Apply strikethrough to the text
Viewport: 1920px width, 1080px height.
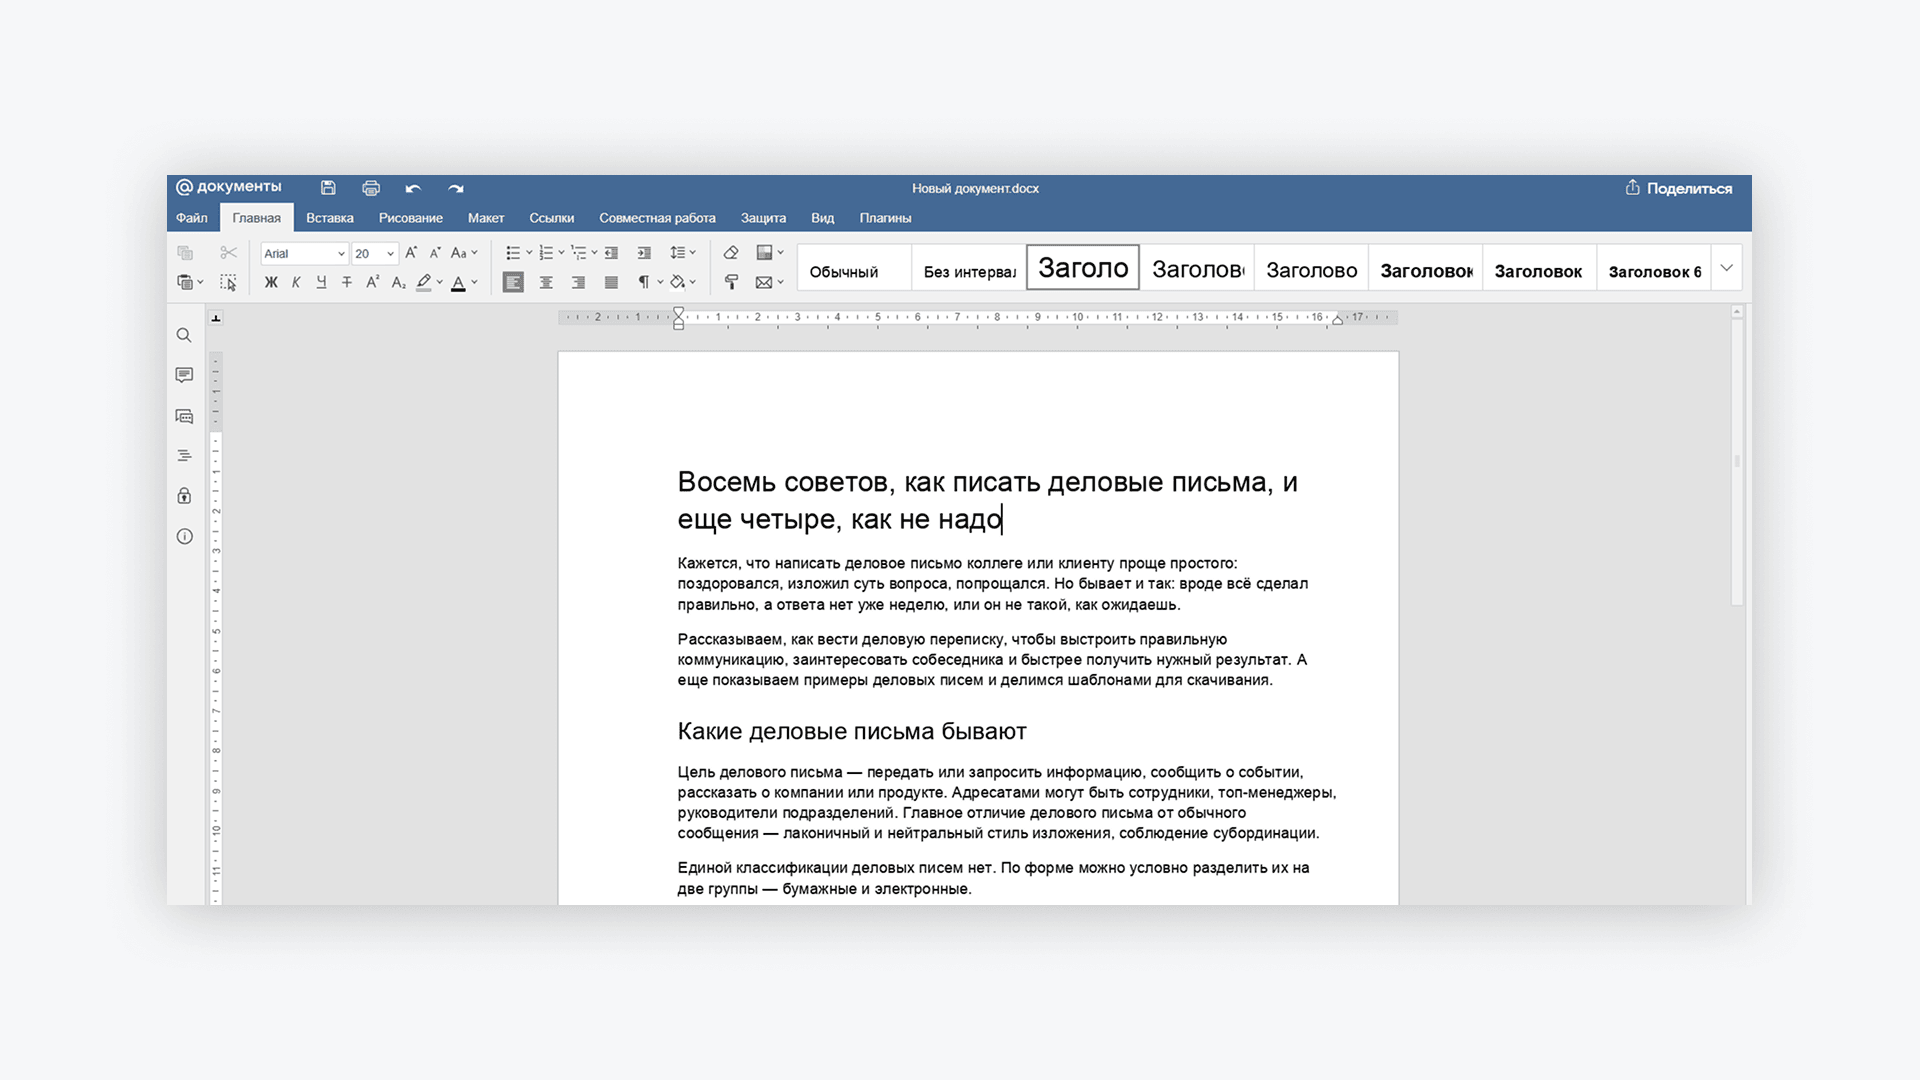coord(346,282)
